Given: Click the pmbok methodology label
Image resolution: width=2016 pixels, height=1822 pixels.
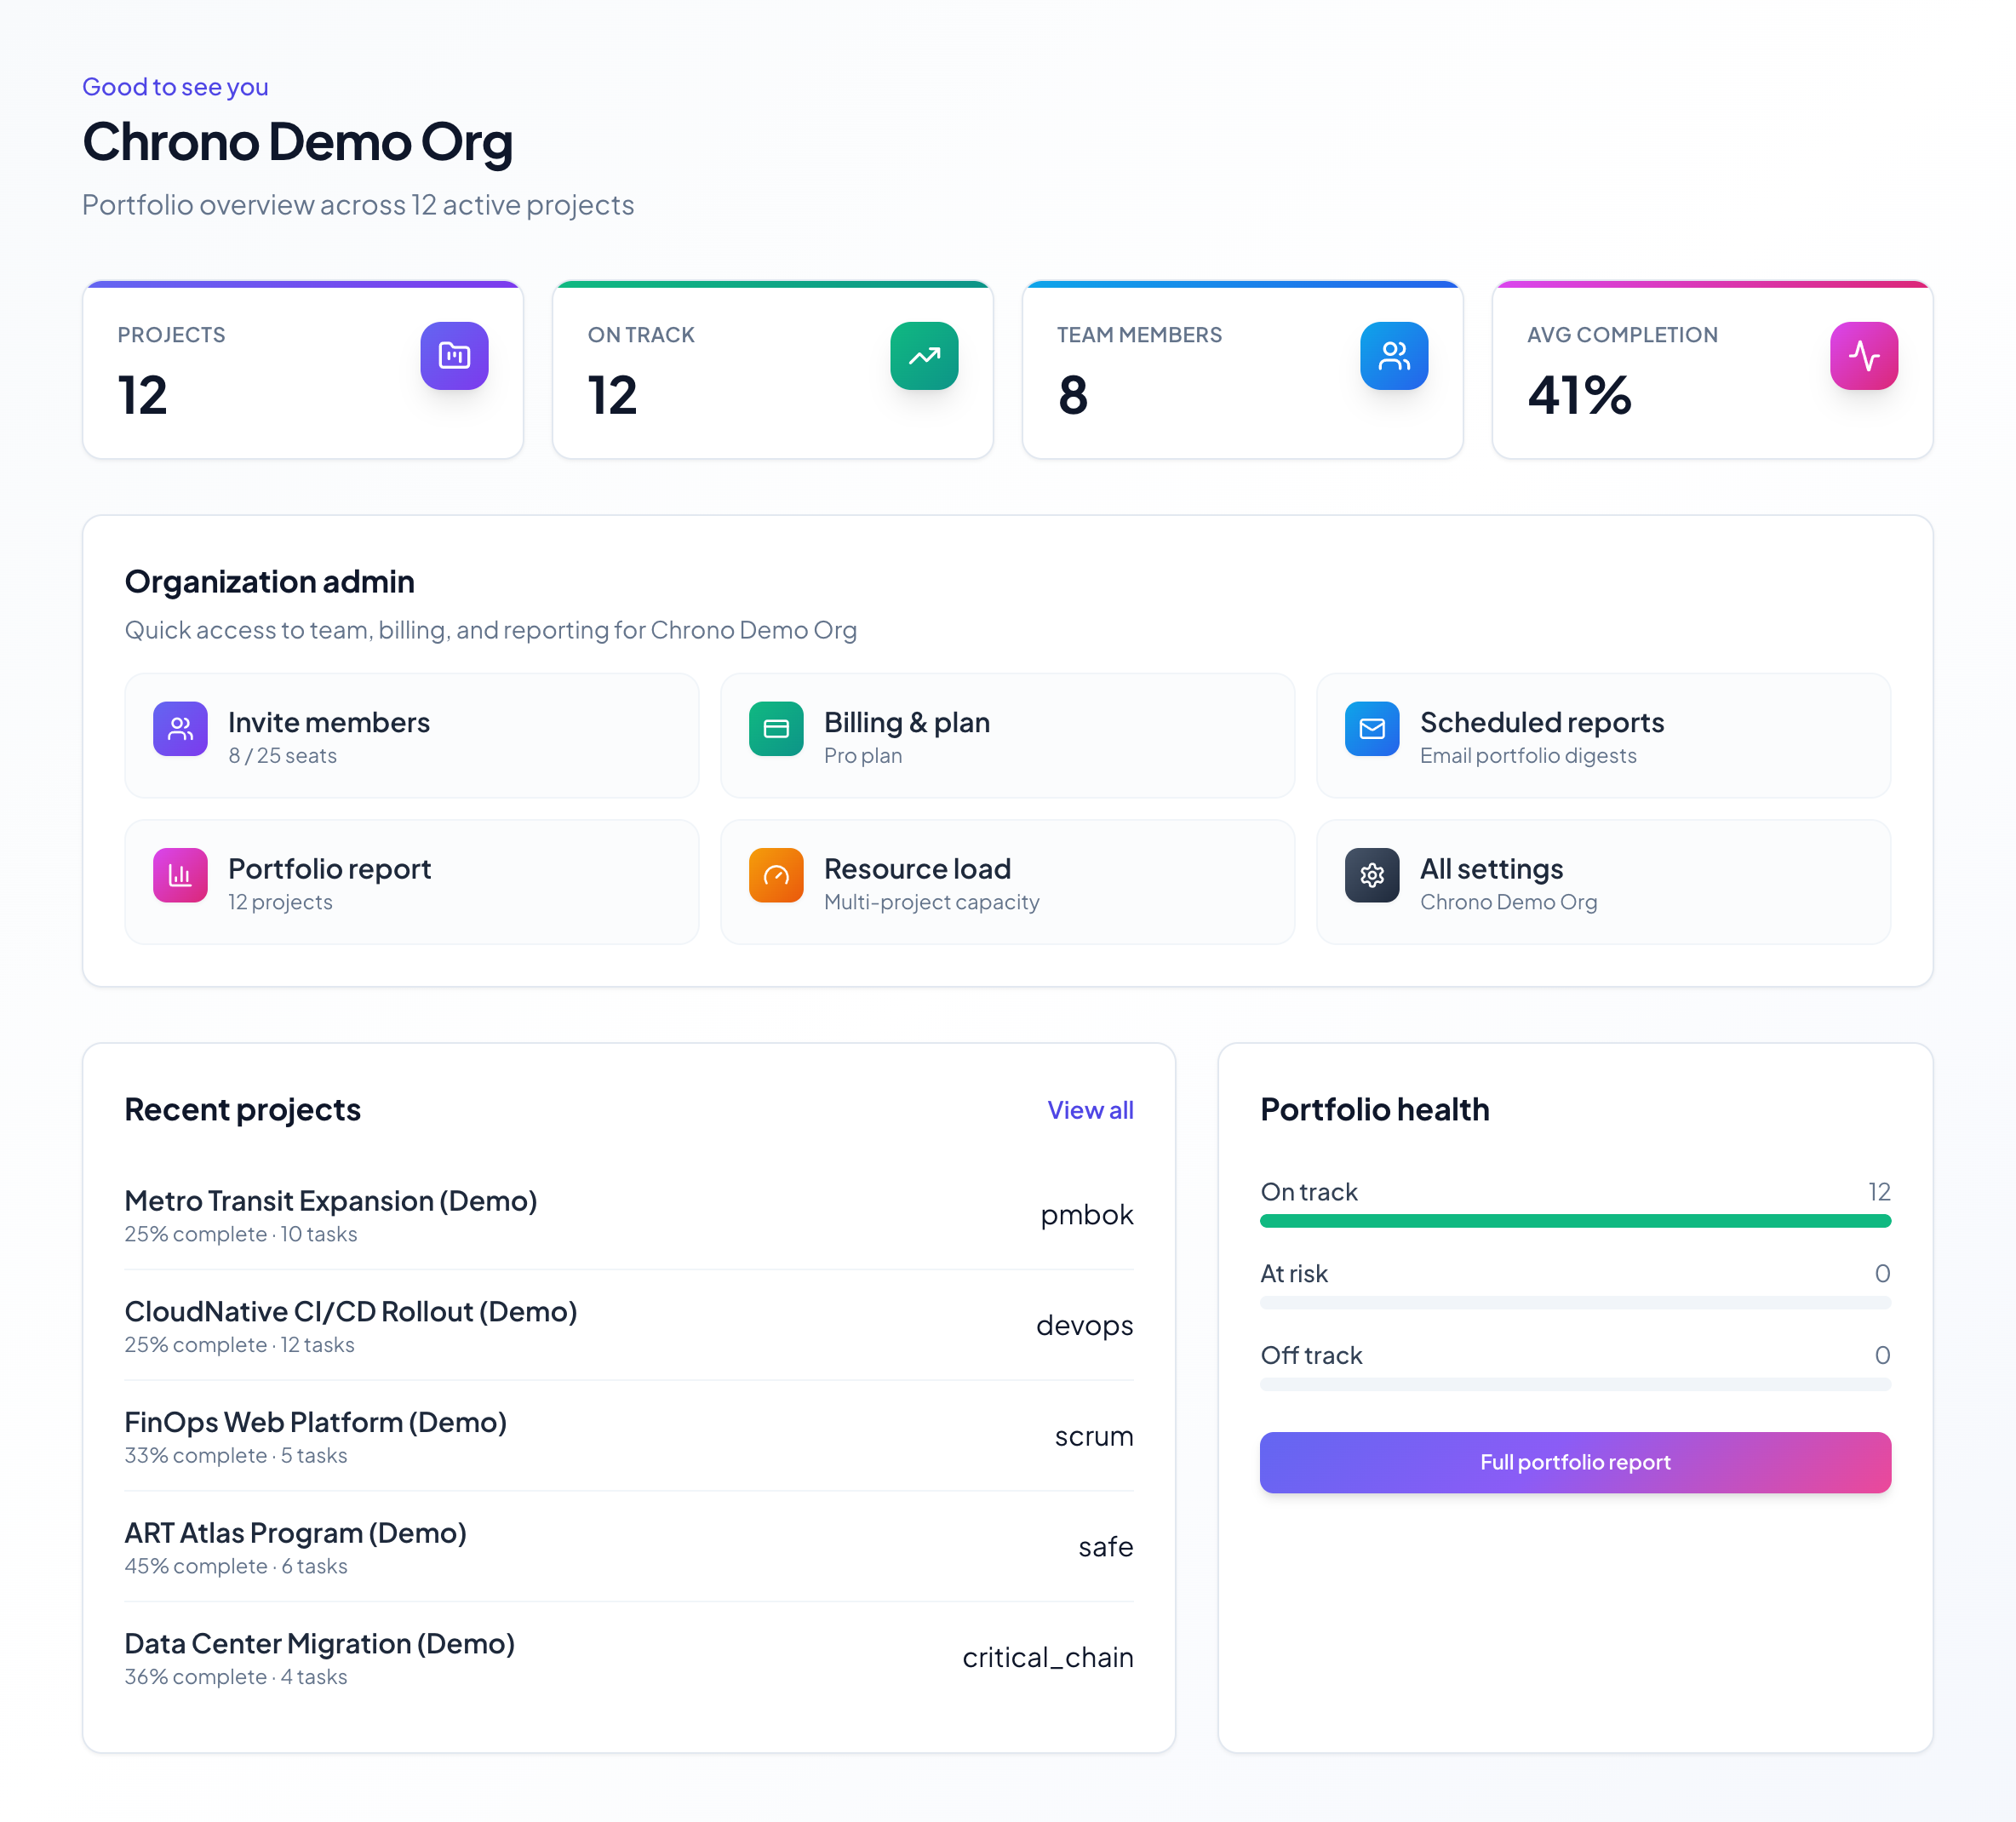Looking at the screenshot, I should [x=1087, y=1214].
